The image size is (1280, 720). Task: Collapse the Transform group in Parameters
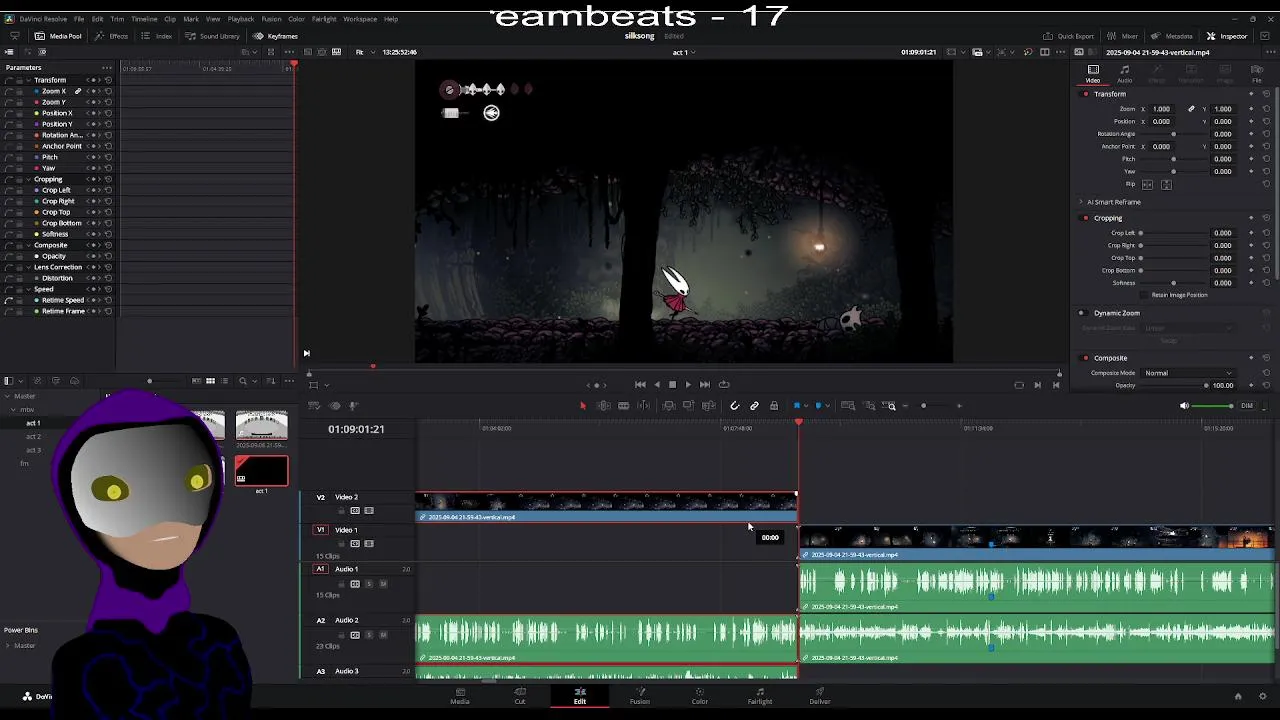[29, 80]
